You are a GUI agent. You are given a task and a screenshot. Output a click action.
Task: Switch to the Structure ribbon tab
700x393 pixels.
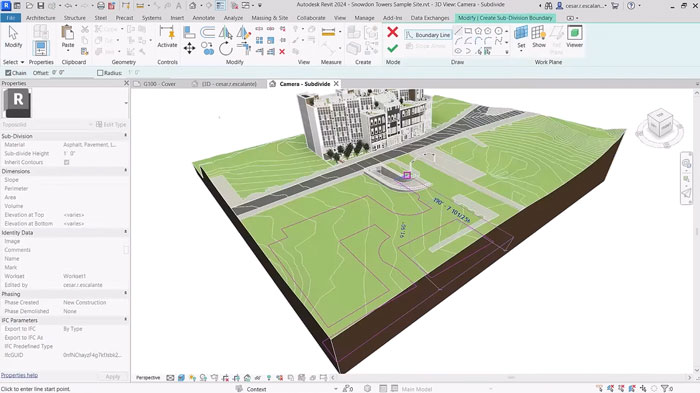click(x=75, y=18)
